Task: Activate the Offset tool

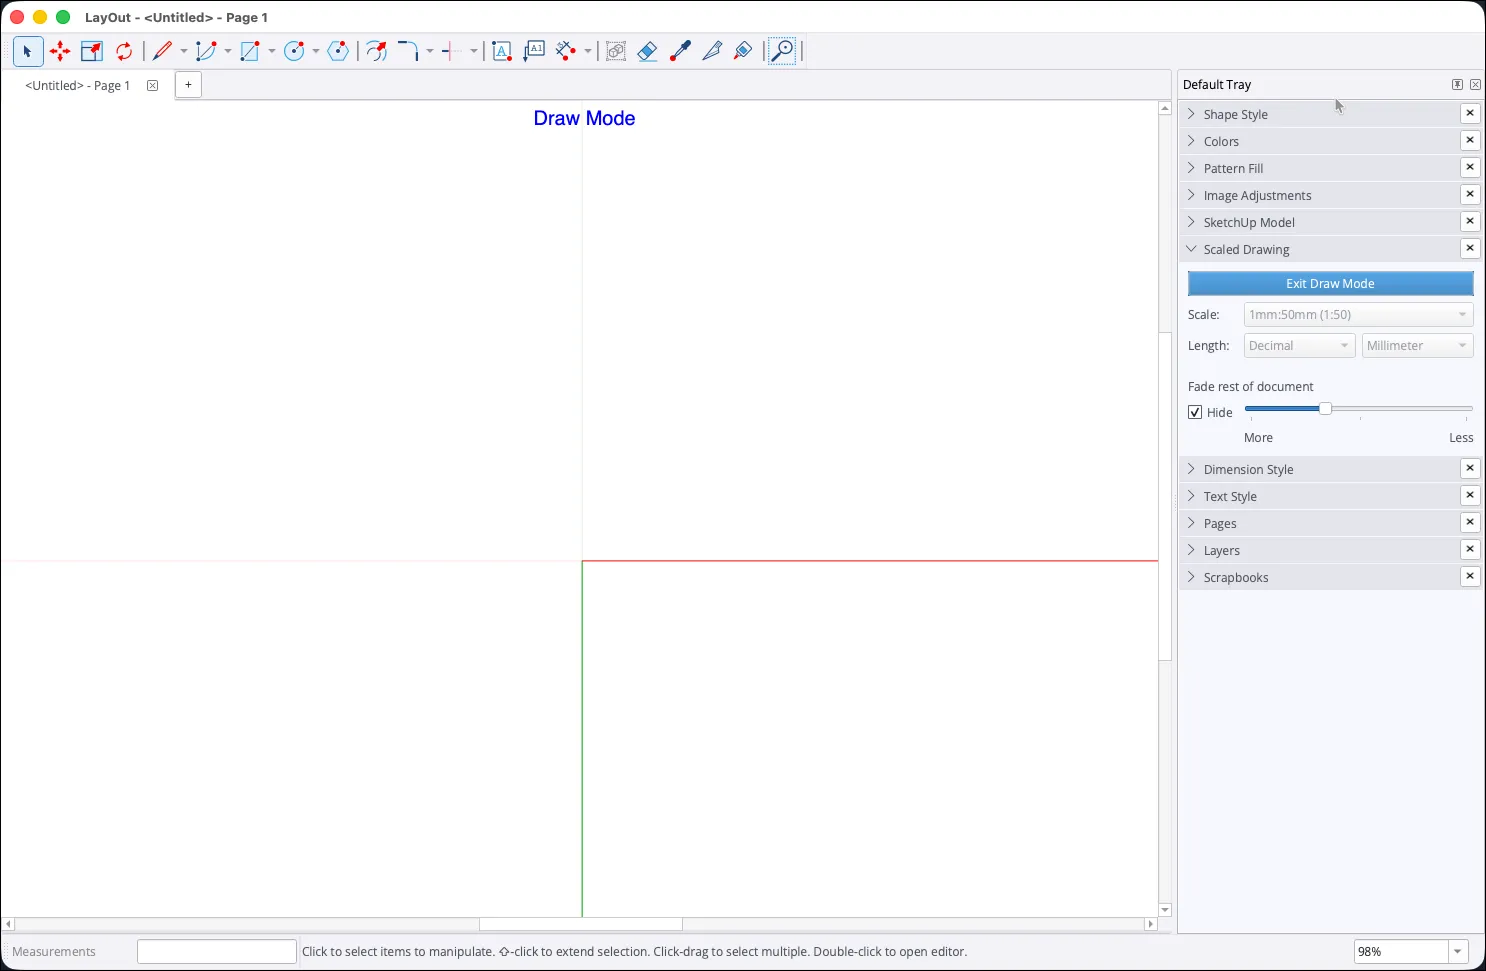Action: coord(376,51)
